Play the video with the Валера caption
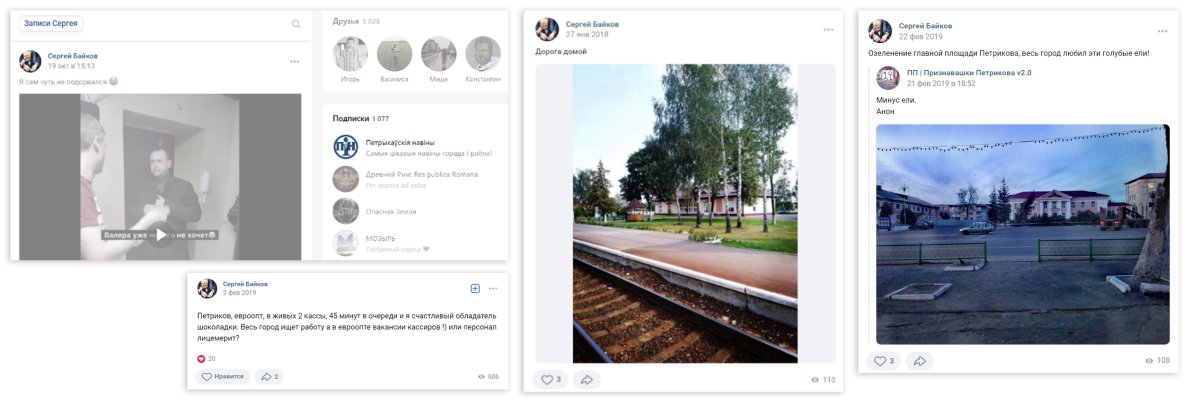 coord(161,235)
